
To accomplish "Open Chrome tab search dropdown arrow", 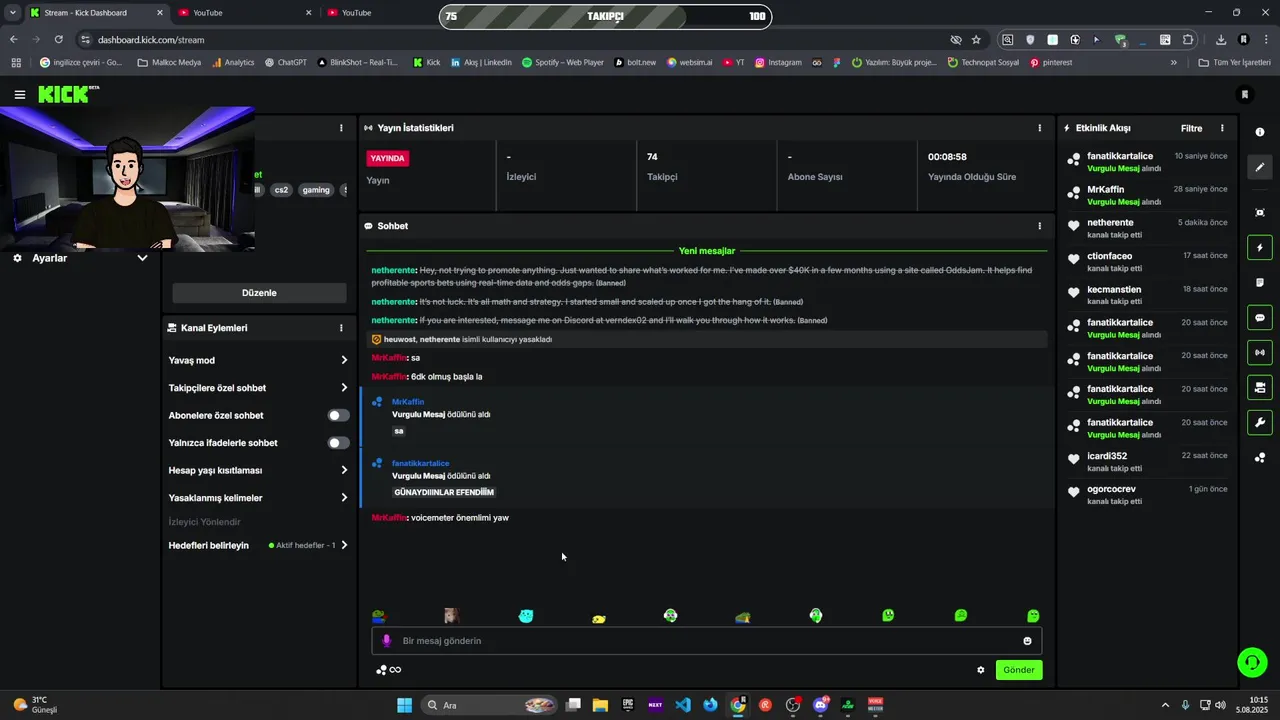I will point(12,12).
